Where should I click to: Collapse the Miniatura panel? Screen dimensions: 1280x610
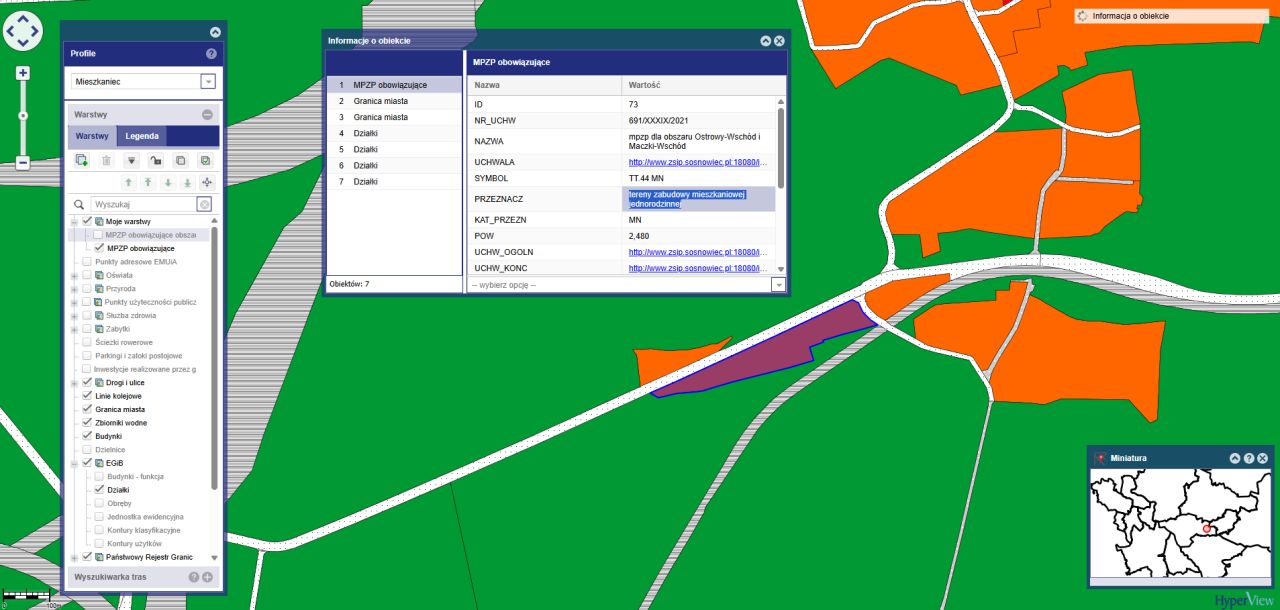point(1235,458)
